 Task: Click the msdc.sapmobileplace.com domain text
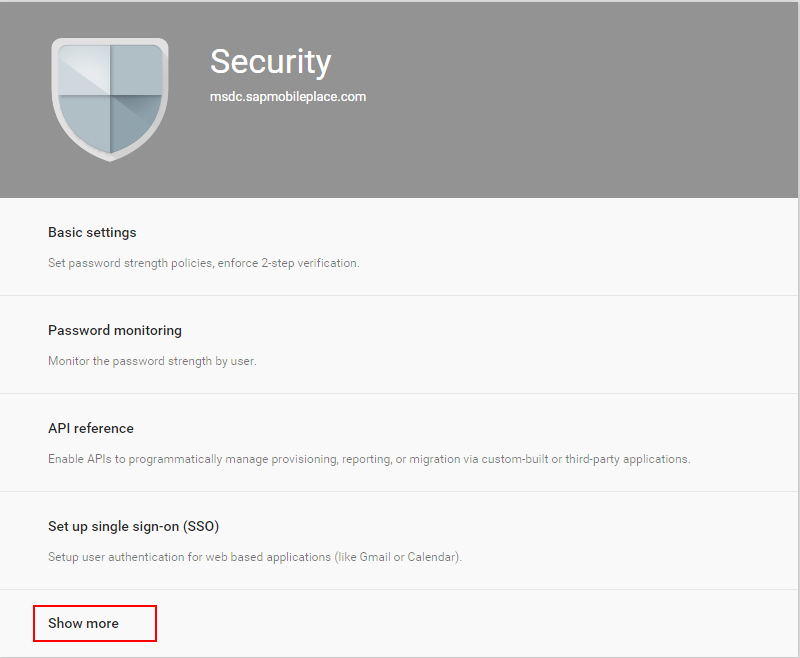pyautogui.click(x=288, y=96)
